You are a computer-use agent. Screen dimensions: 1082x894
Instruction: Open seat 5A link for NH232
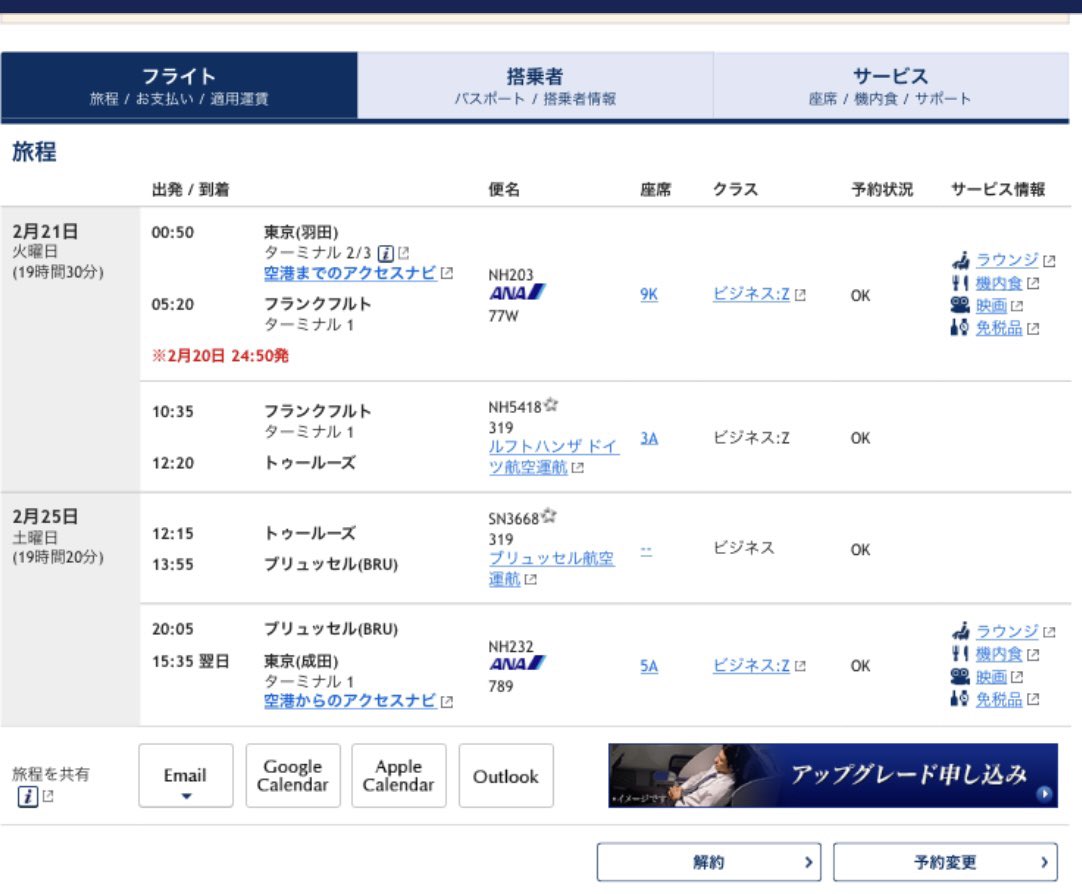(649, 666)
